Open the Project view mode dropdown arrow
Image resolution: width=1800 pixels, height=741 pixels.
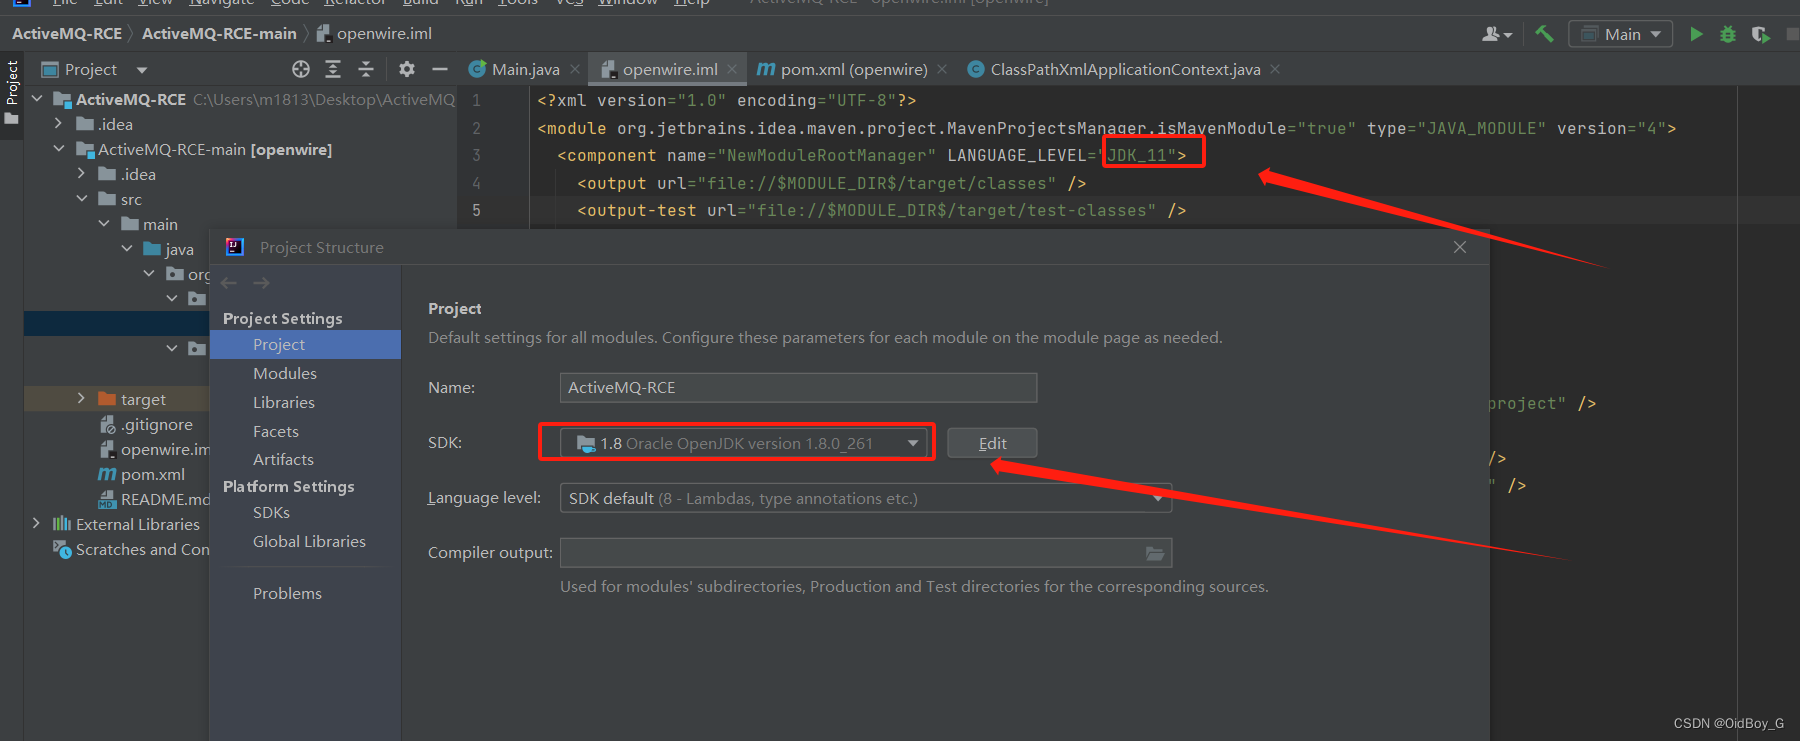tap(142, 70)
